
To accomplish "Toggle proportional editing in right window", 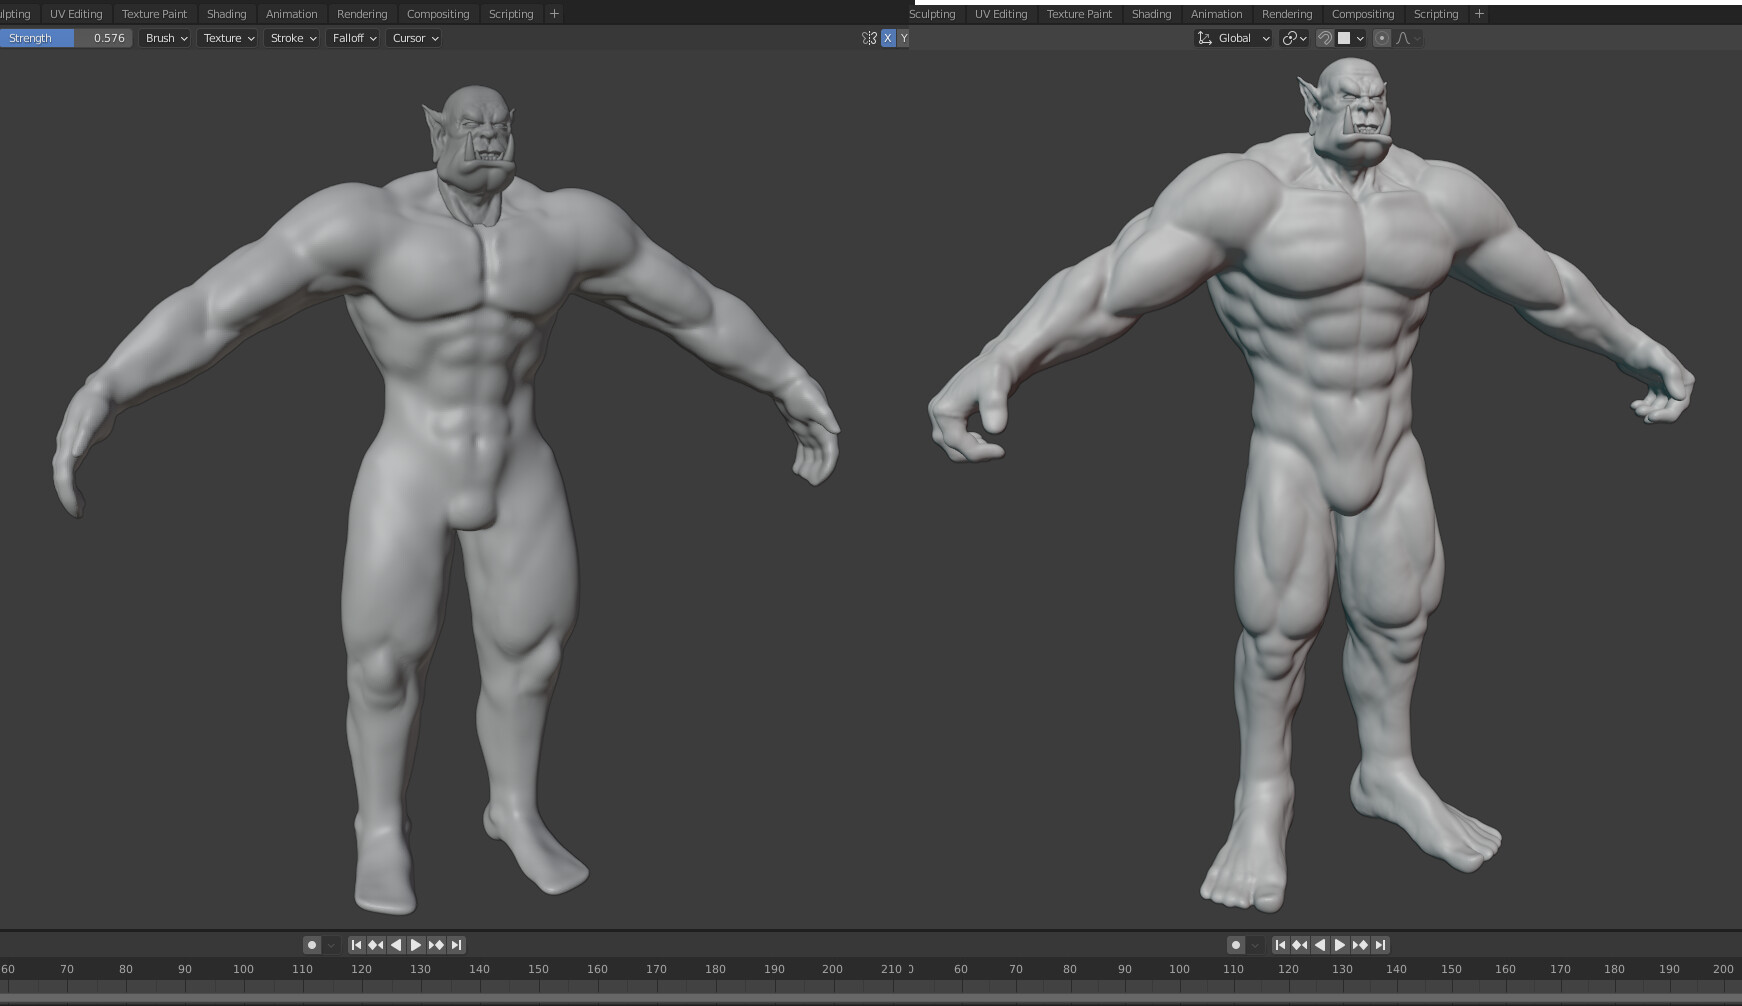I will [x=1382, y=38].
